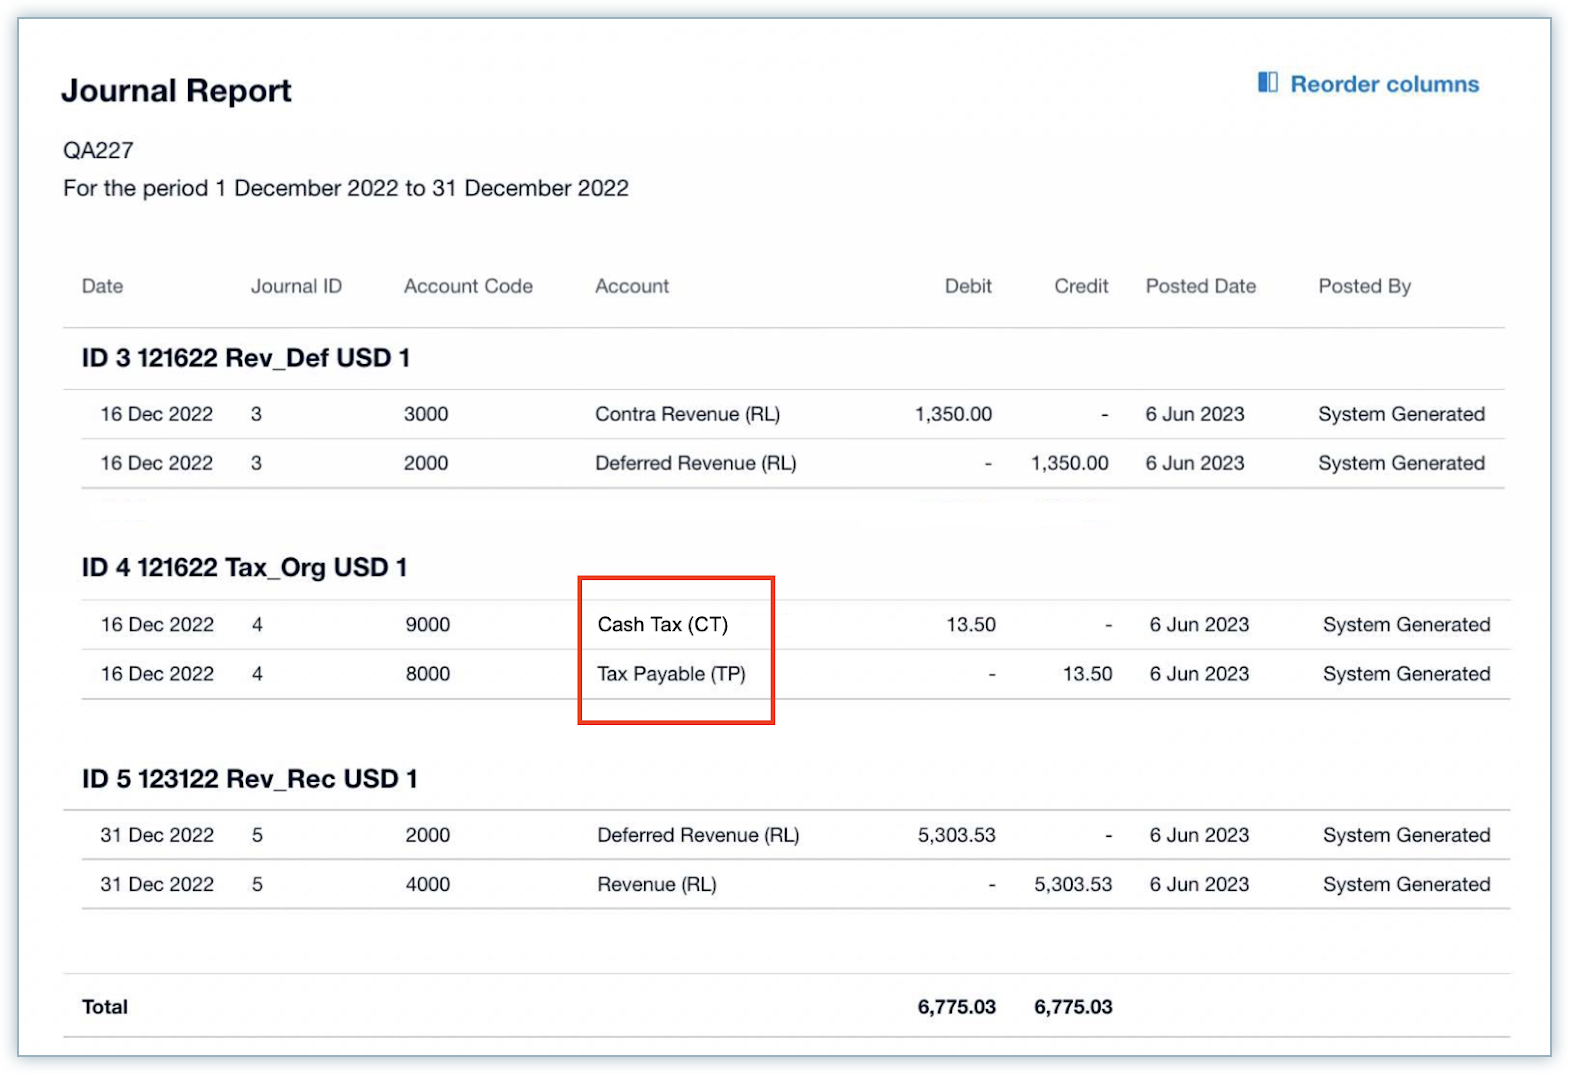Select the Account column header

[x=632, y=286]
